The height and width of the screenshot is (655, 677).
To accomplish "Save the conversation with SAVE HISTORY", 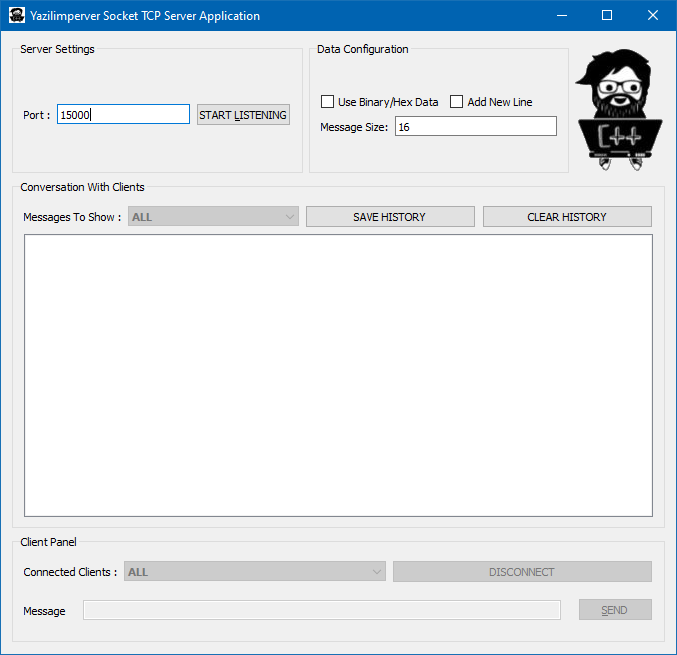I will [390, 216].
